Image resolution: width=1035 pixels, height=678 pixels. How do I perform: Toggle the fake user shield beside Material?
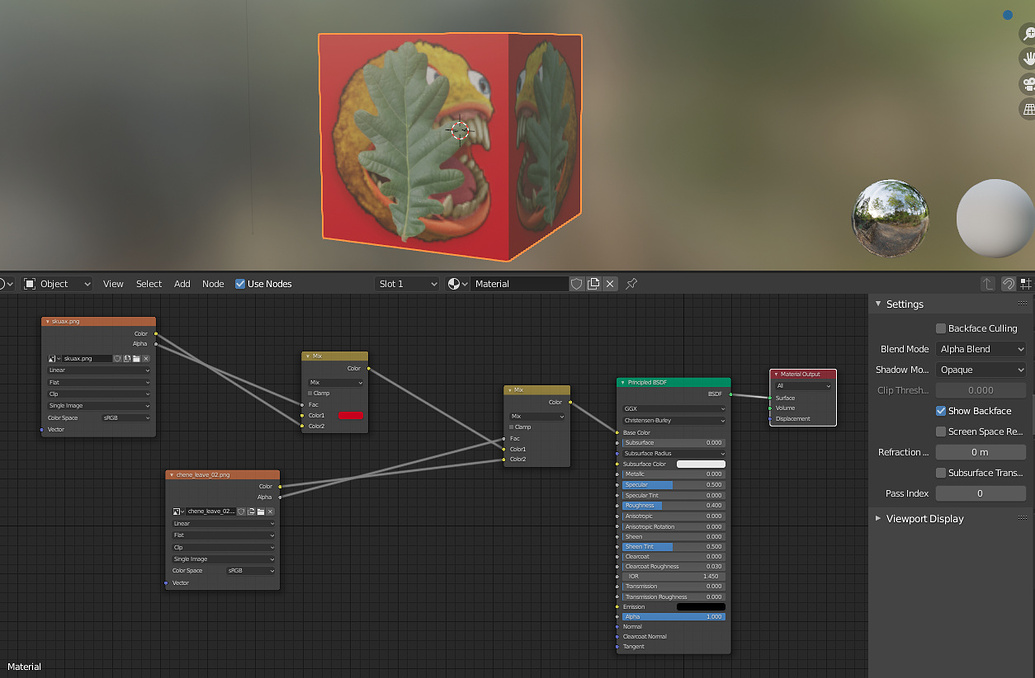(576, 284)
